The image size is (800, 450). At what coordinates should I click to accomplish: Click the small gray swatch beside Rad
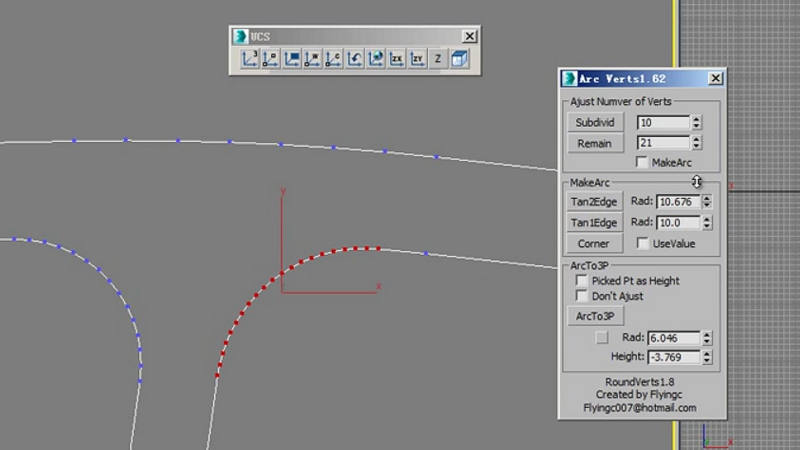pos(602,338)
